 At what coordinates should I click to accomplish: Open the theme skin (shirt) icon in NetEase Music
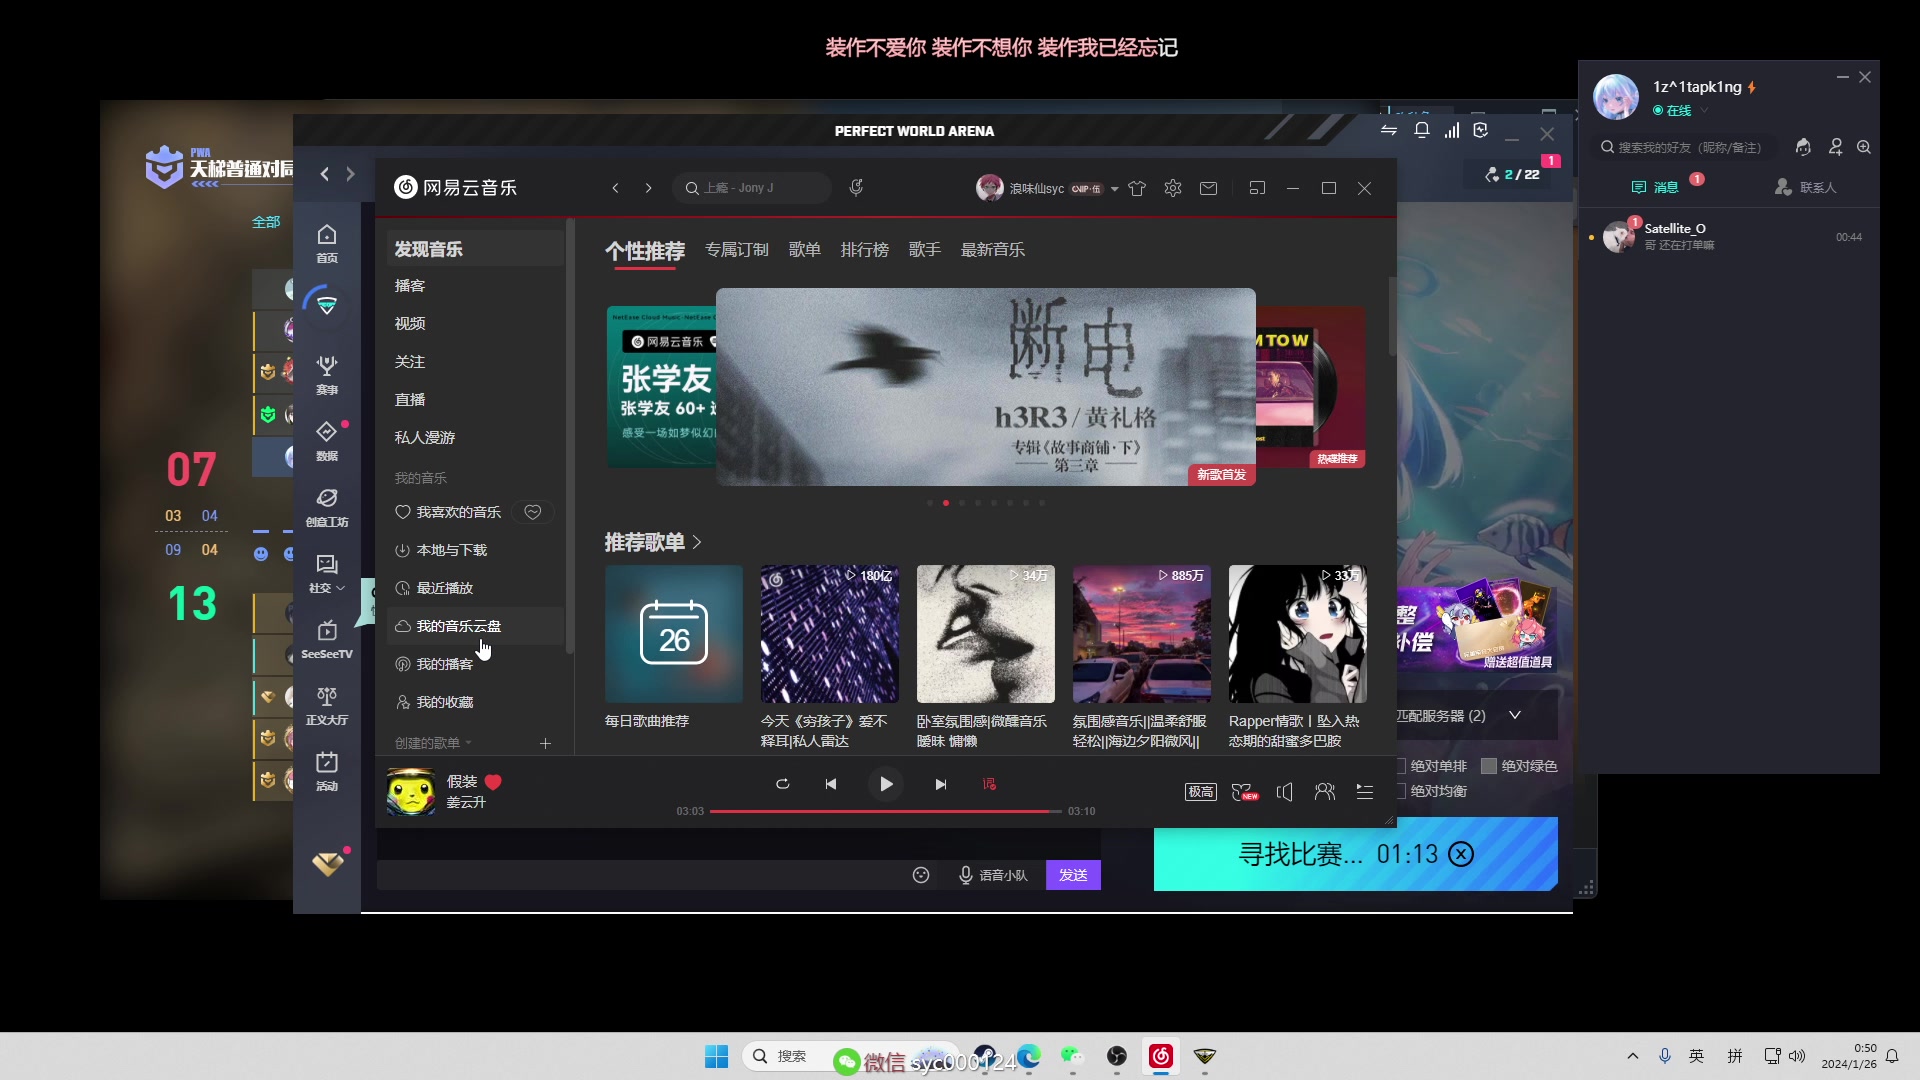[x=1137, y=188]
